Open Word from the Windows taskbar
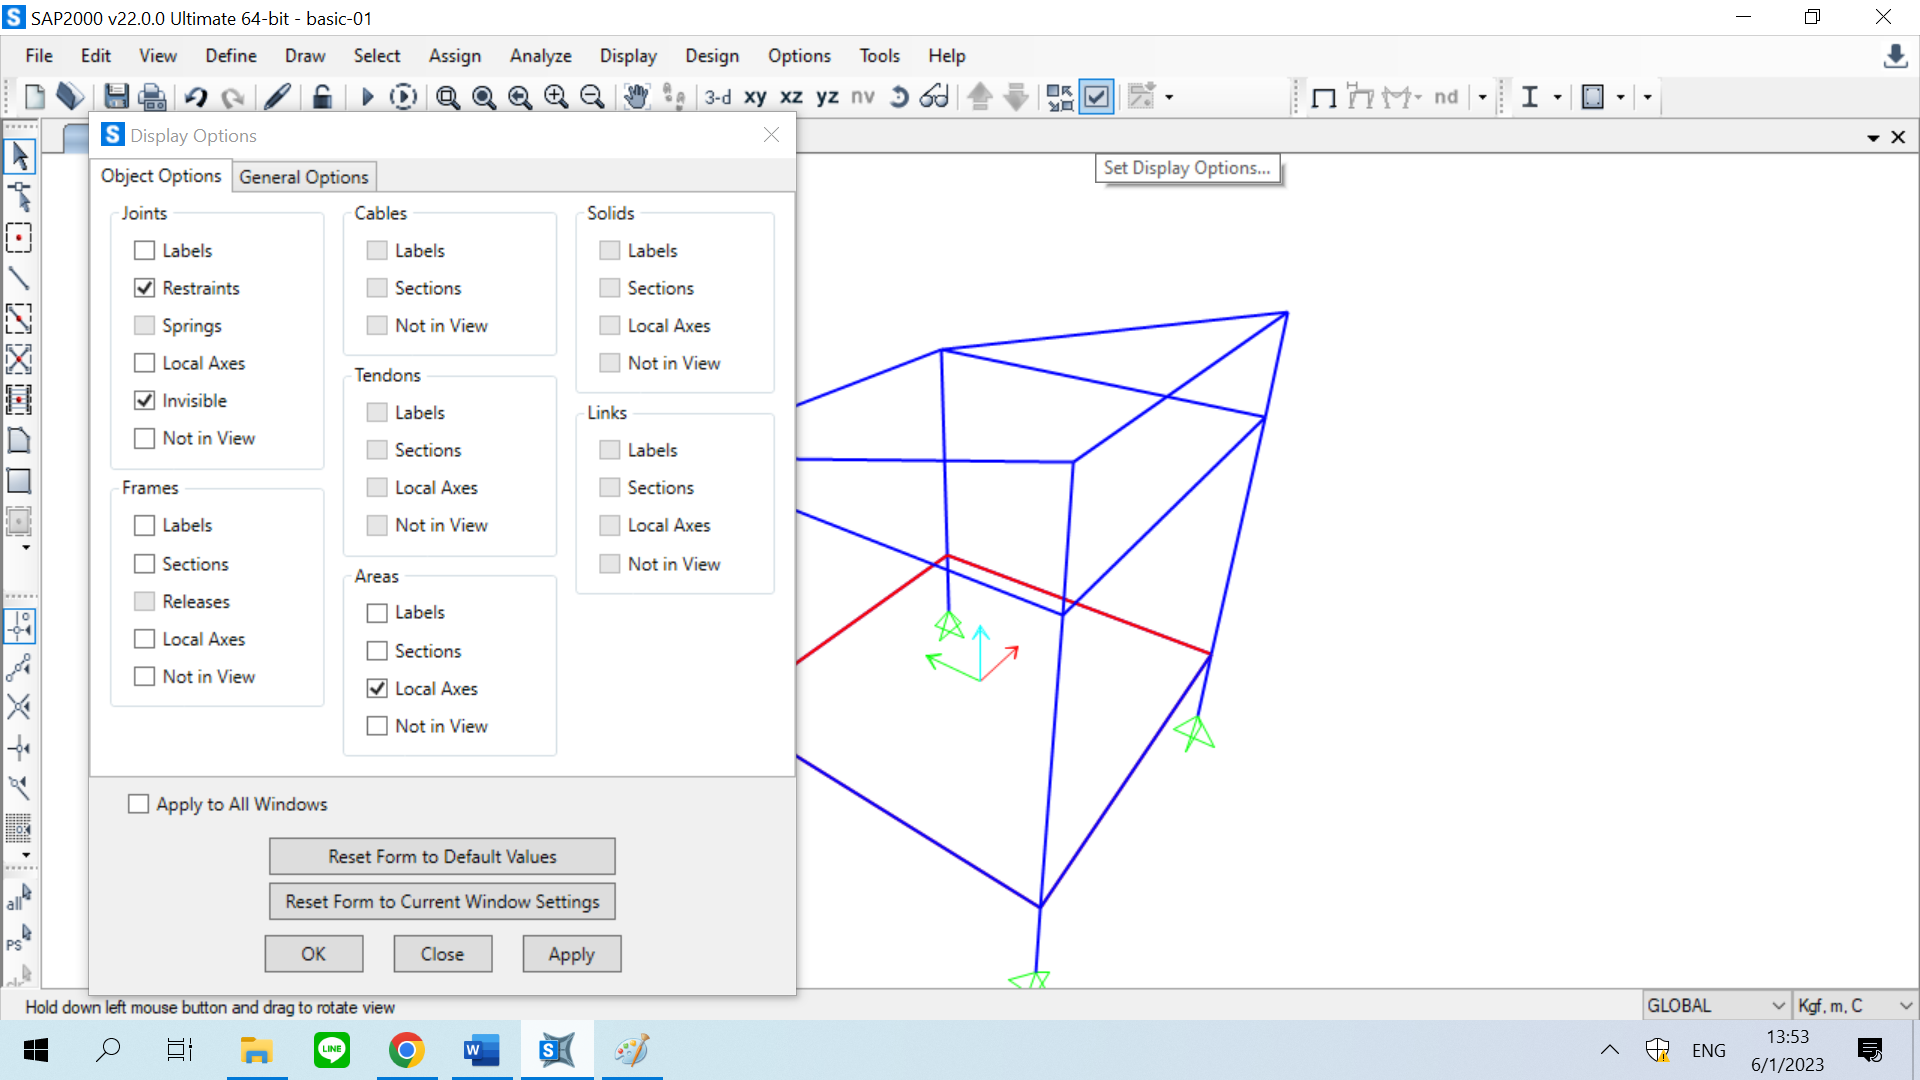Screen dimensions: 1920x1080 481,1050
